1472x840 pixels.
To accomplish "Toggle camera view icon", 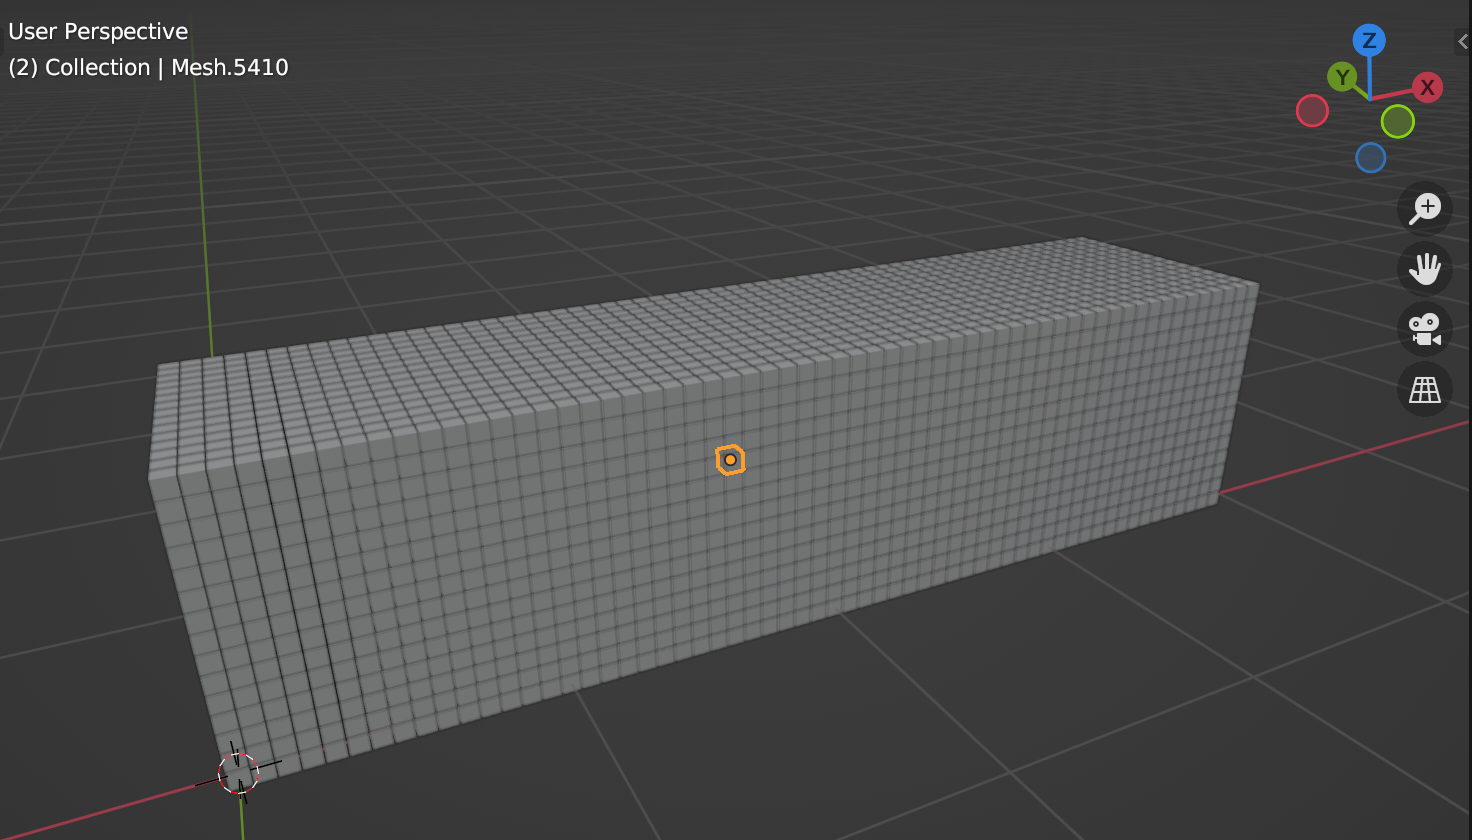I will coord(1425,329).
